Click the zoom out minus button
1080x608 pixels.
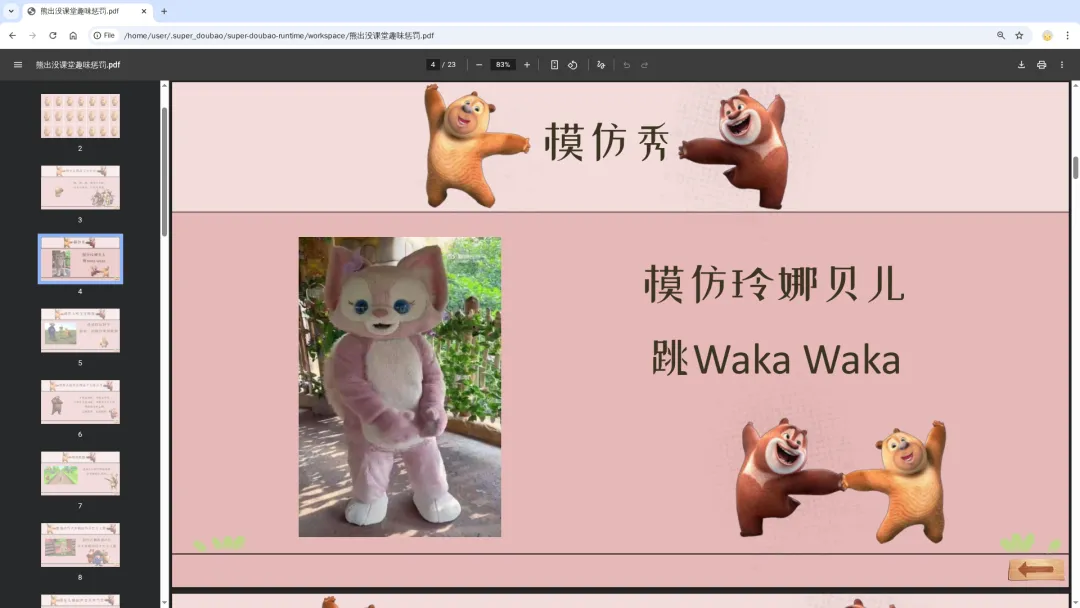[479, 65]
